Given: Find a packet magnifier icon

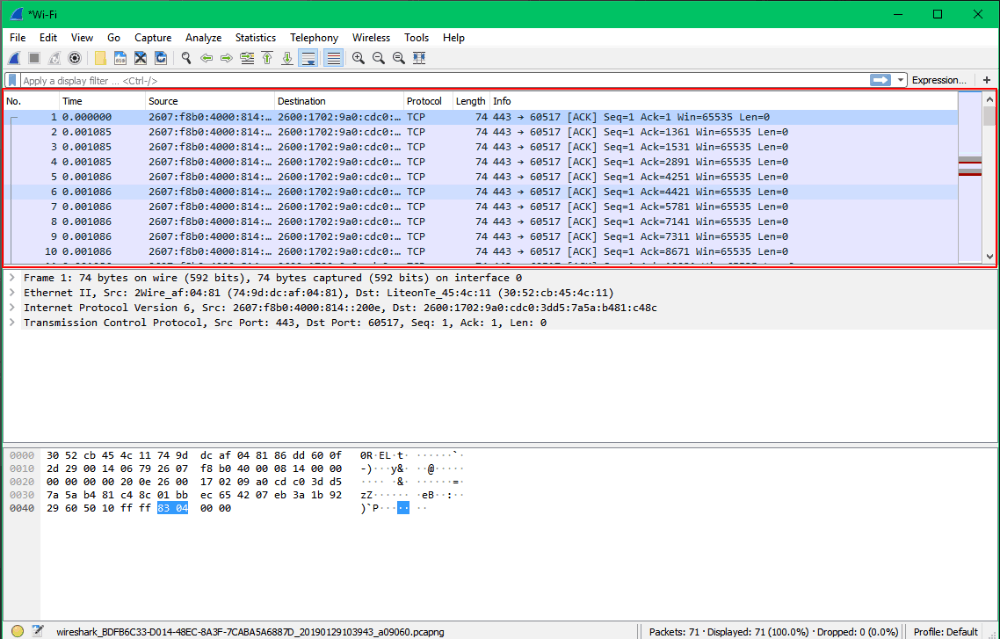Looking at the screenshot, I should (186, 58).
